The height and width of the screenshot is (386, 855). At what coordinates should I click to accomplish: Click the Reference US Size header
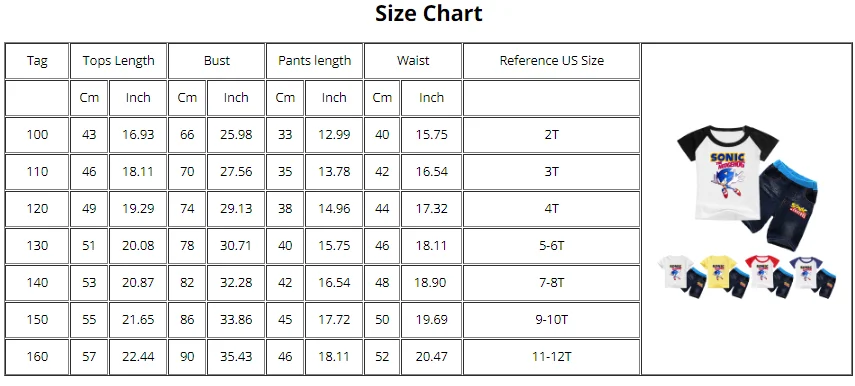click(551, 61)
